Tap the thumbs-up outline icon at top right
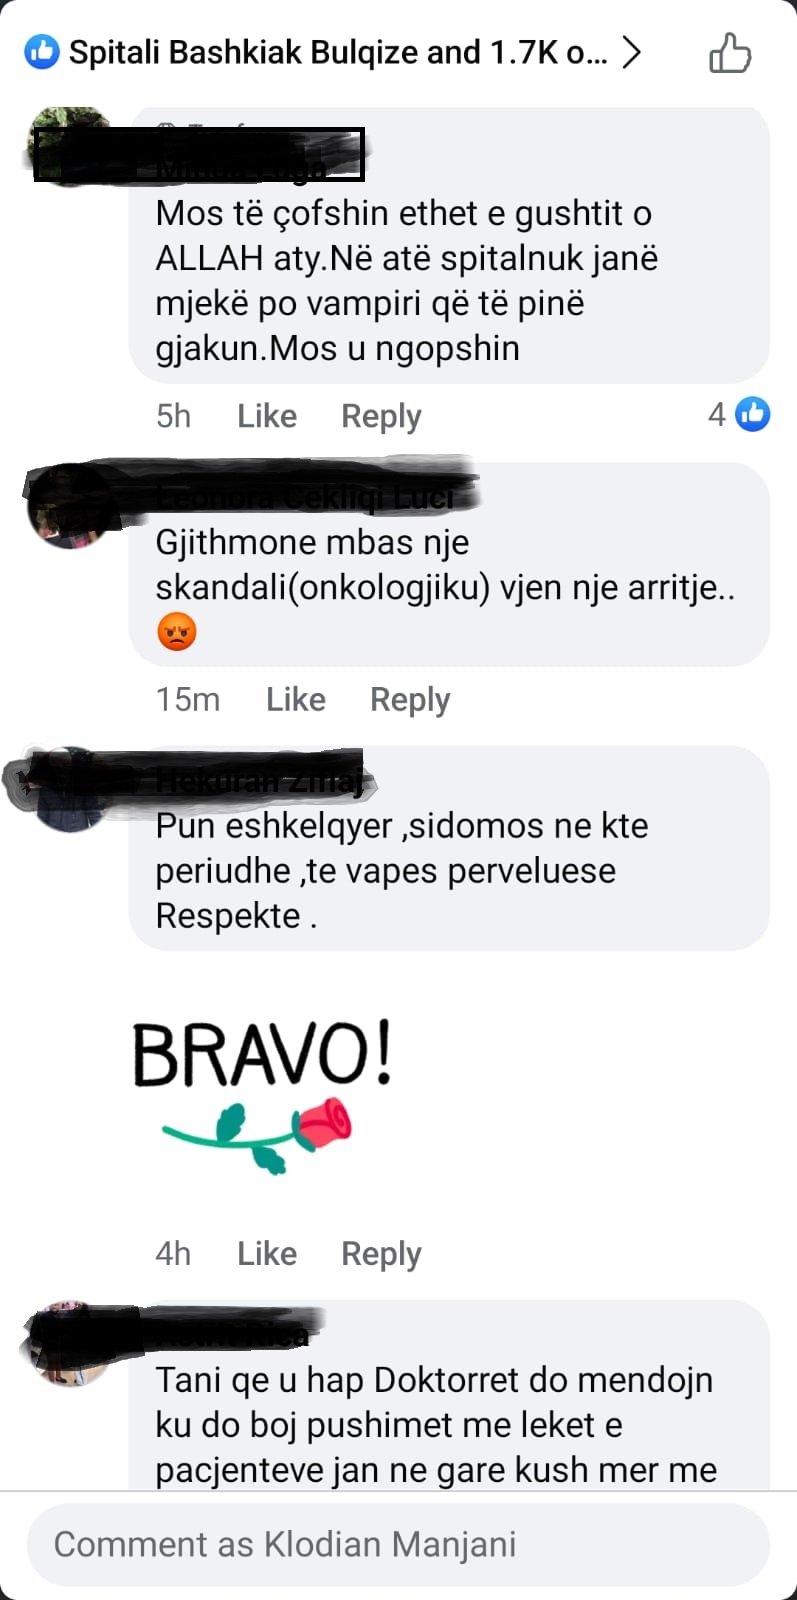The width and height of the screenshot is (797, 1600). click(730, 53)
